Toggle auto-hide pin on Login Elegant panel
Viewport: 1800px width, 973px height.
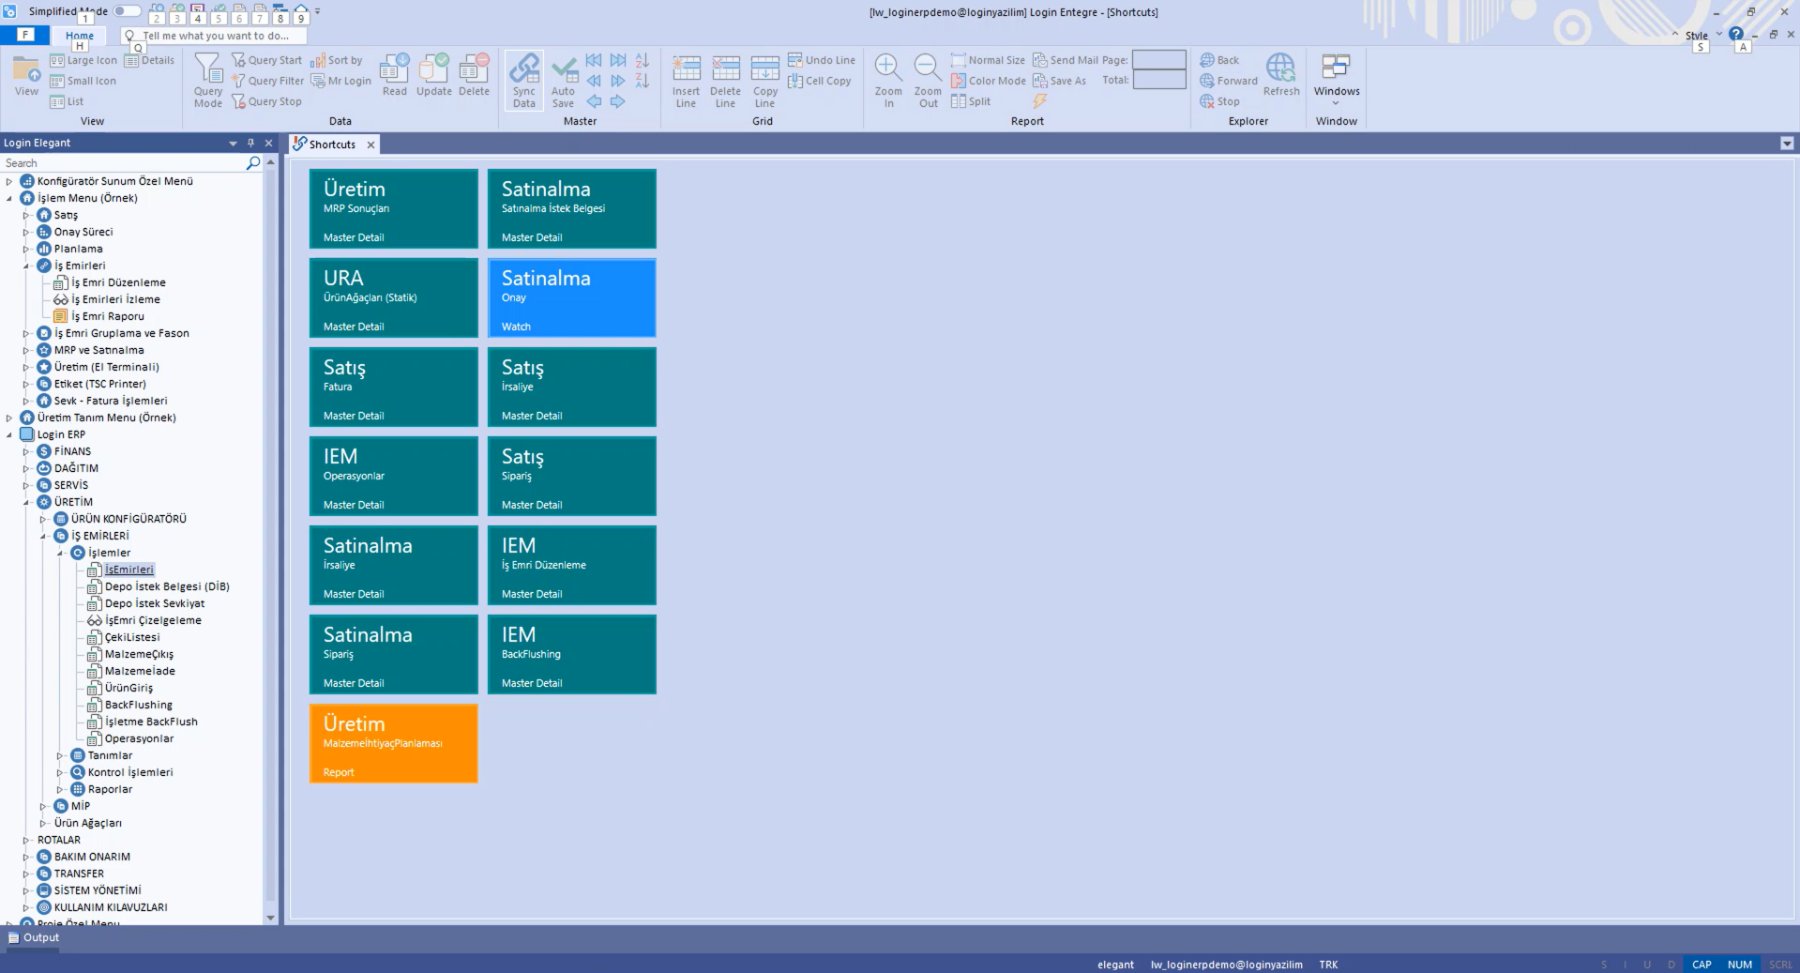point(251,143)
